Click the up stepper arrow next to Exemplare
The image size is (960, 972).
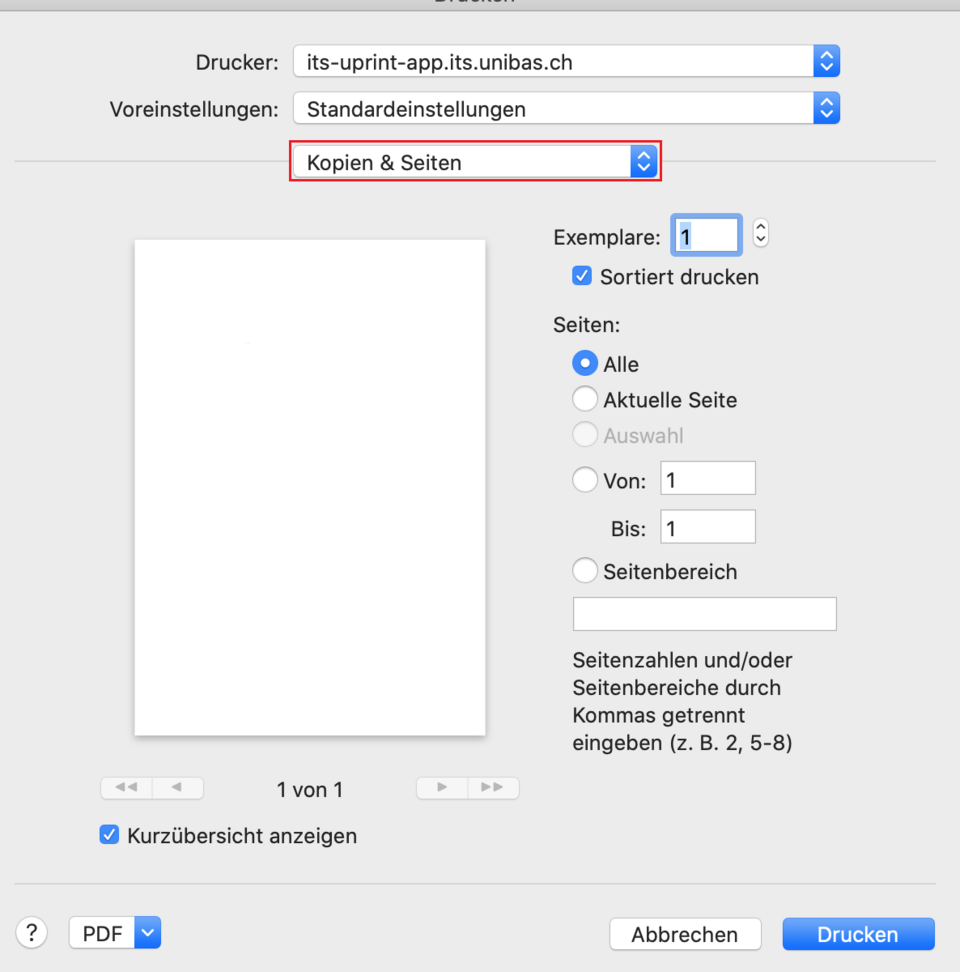pyautogui.click(x=761, y=228)
